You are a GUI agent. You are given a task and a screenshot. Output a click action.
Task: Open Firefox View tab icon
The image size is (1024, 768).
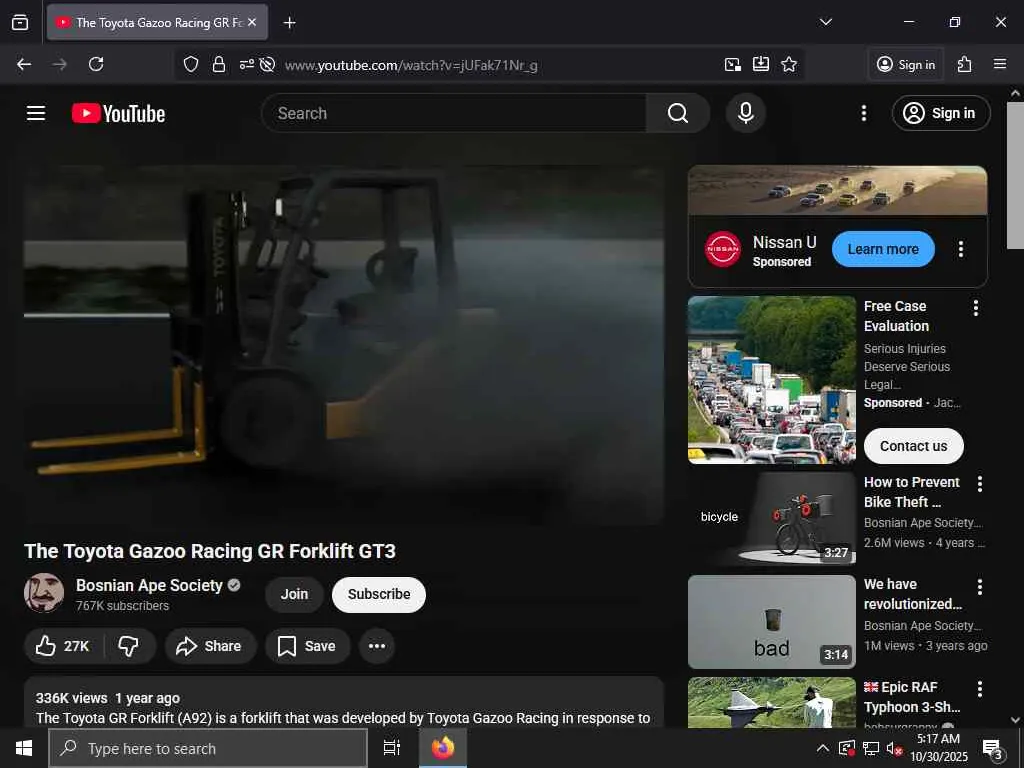[20, 22]
